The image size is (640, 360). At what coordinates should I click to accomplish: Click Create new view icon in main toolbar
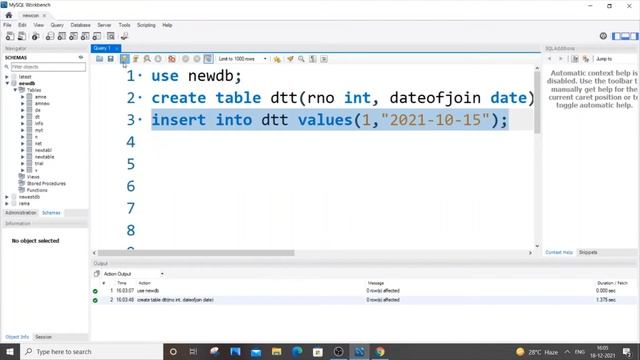tap(73, 36)
